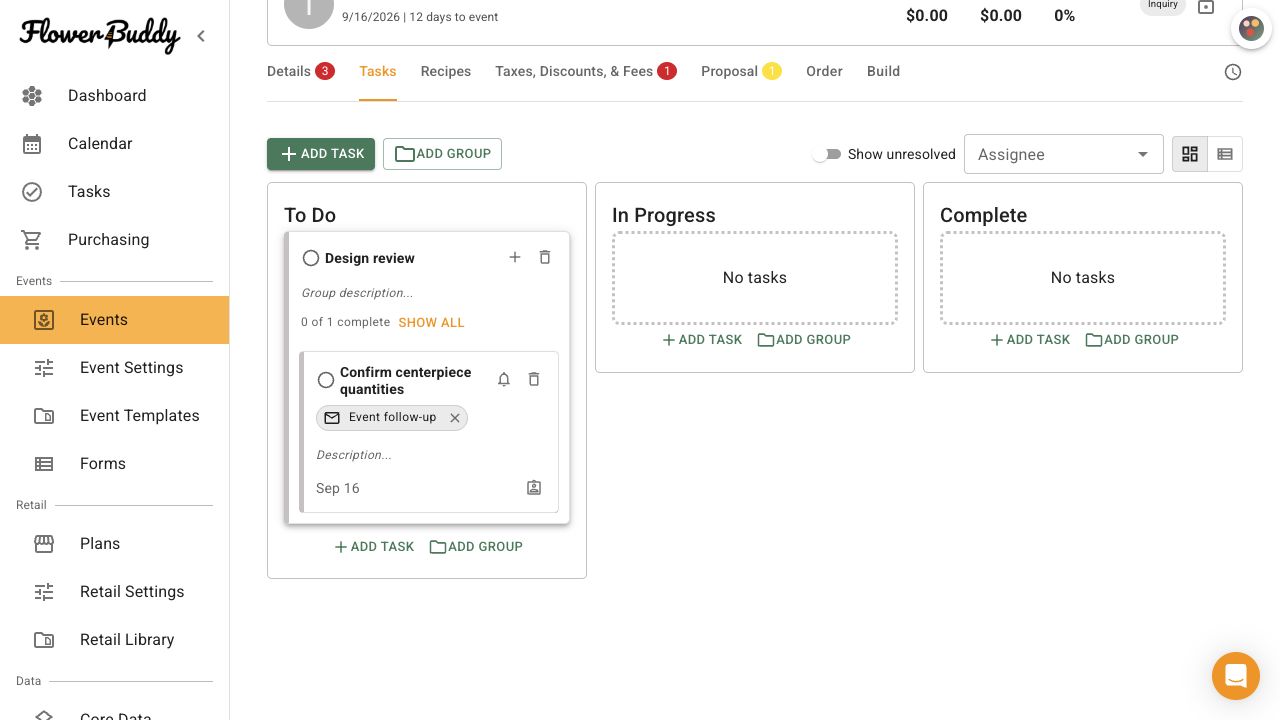This screenshot has width=1280, height=720.
Task: Select the Tasks tab
Action: pyautogui.click(x=378, y=71)
